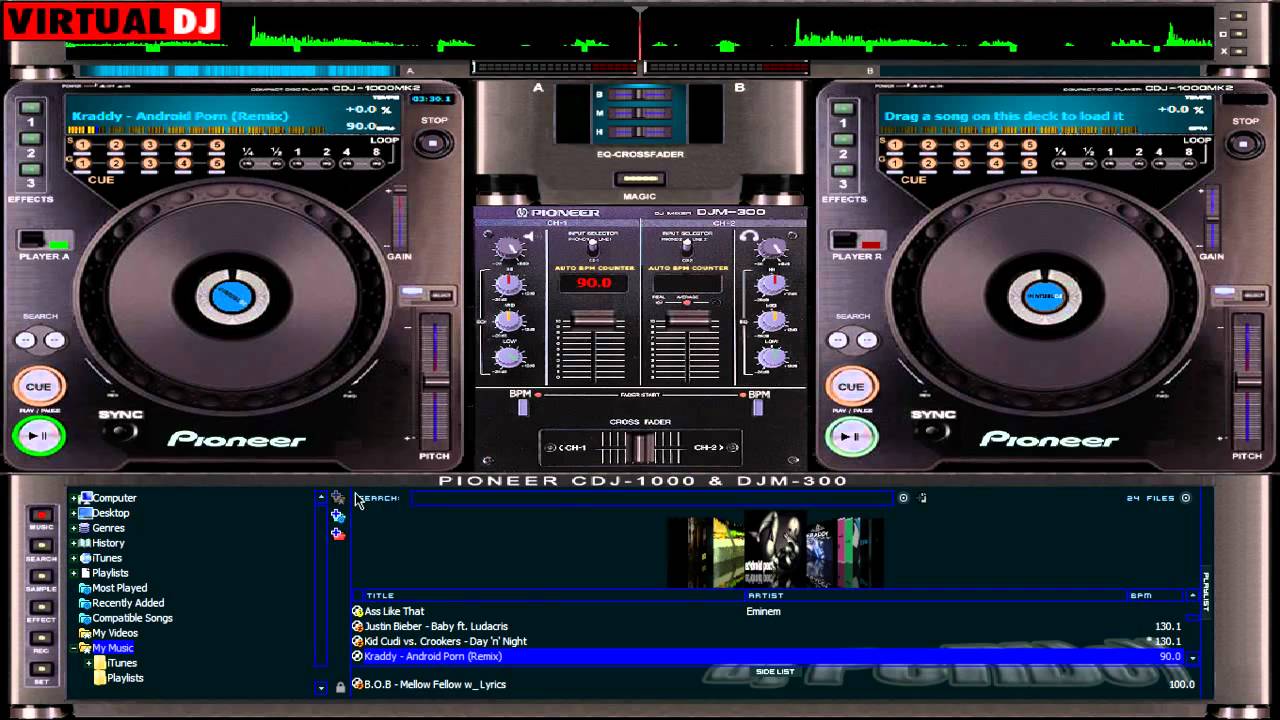Expand the top-level Playlists tree node

point(73,573)
